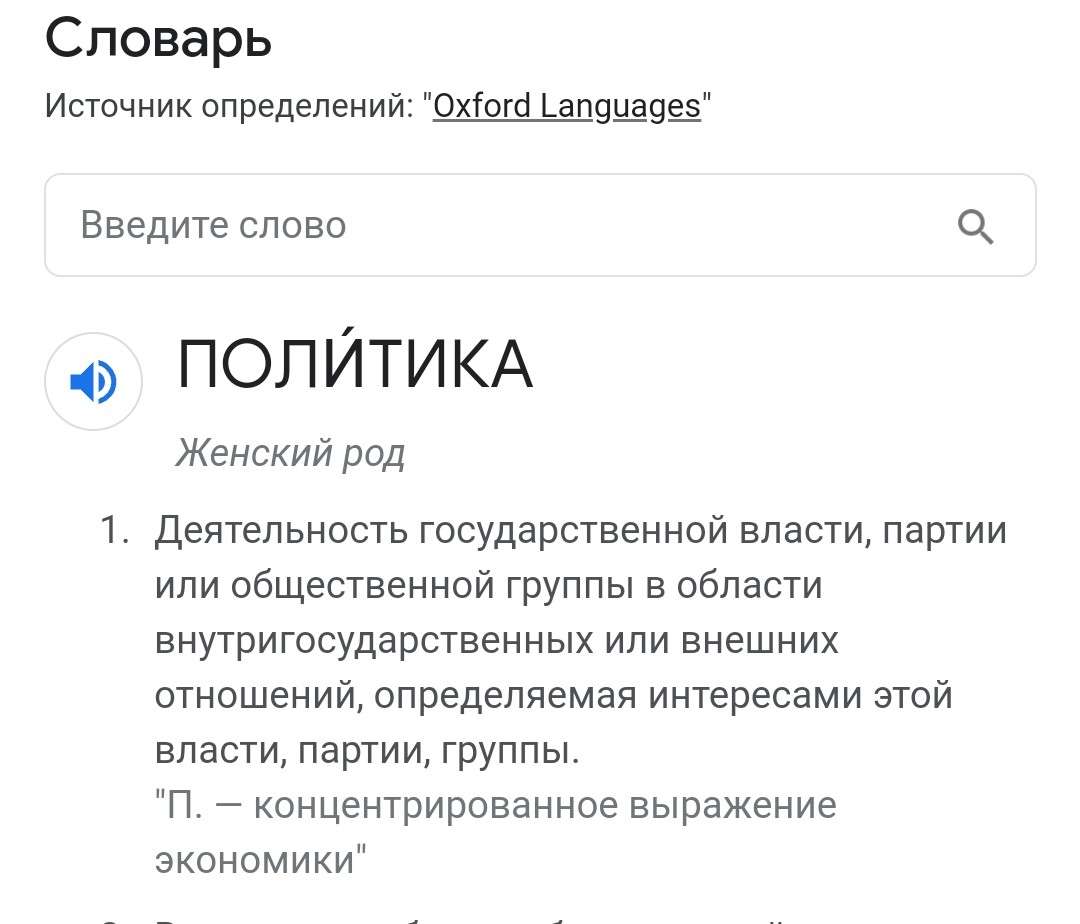Click the "Женский род" grammar label
This screenshot has width=1080, height=924.
pos(290,454)
